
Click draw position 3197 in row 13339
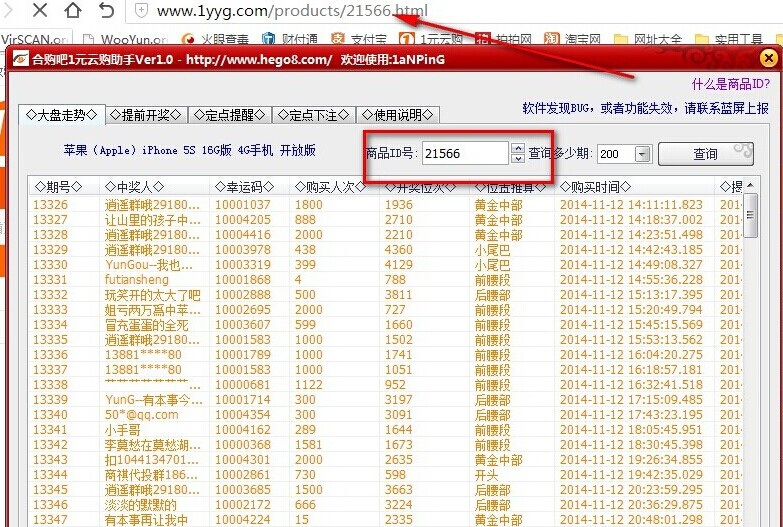point(398,400)
